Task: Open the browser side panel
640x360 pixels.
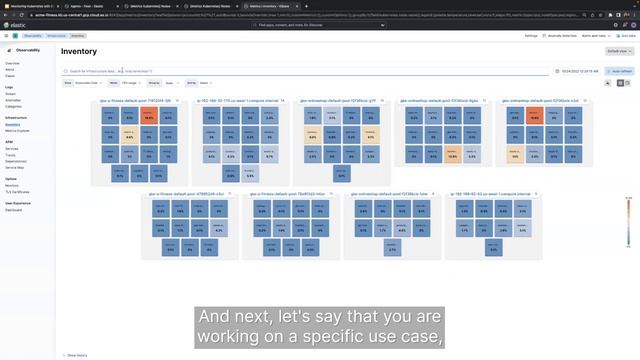Action: (618, 15)
